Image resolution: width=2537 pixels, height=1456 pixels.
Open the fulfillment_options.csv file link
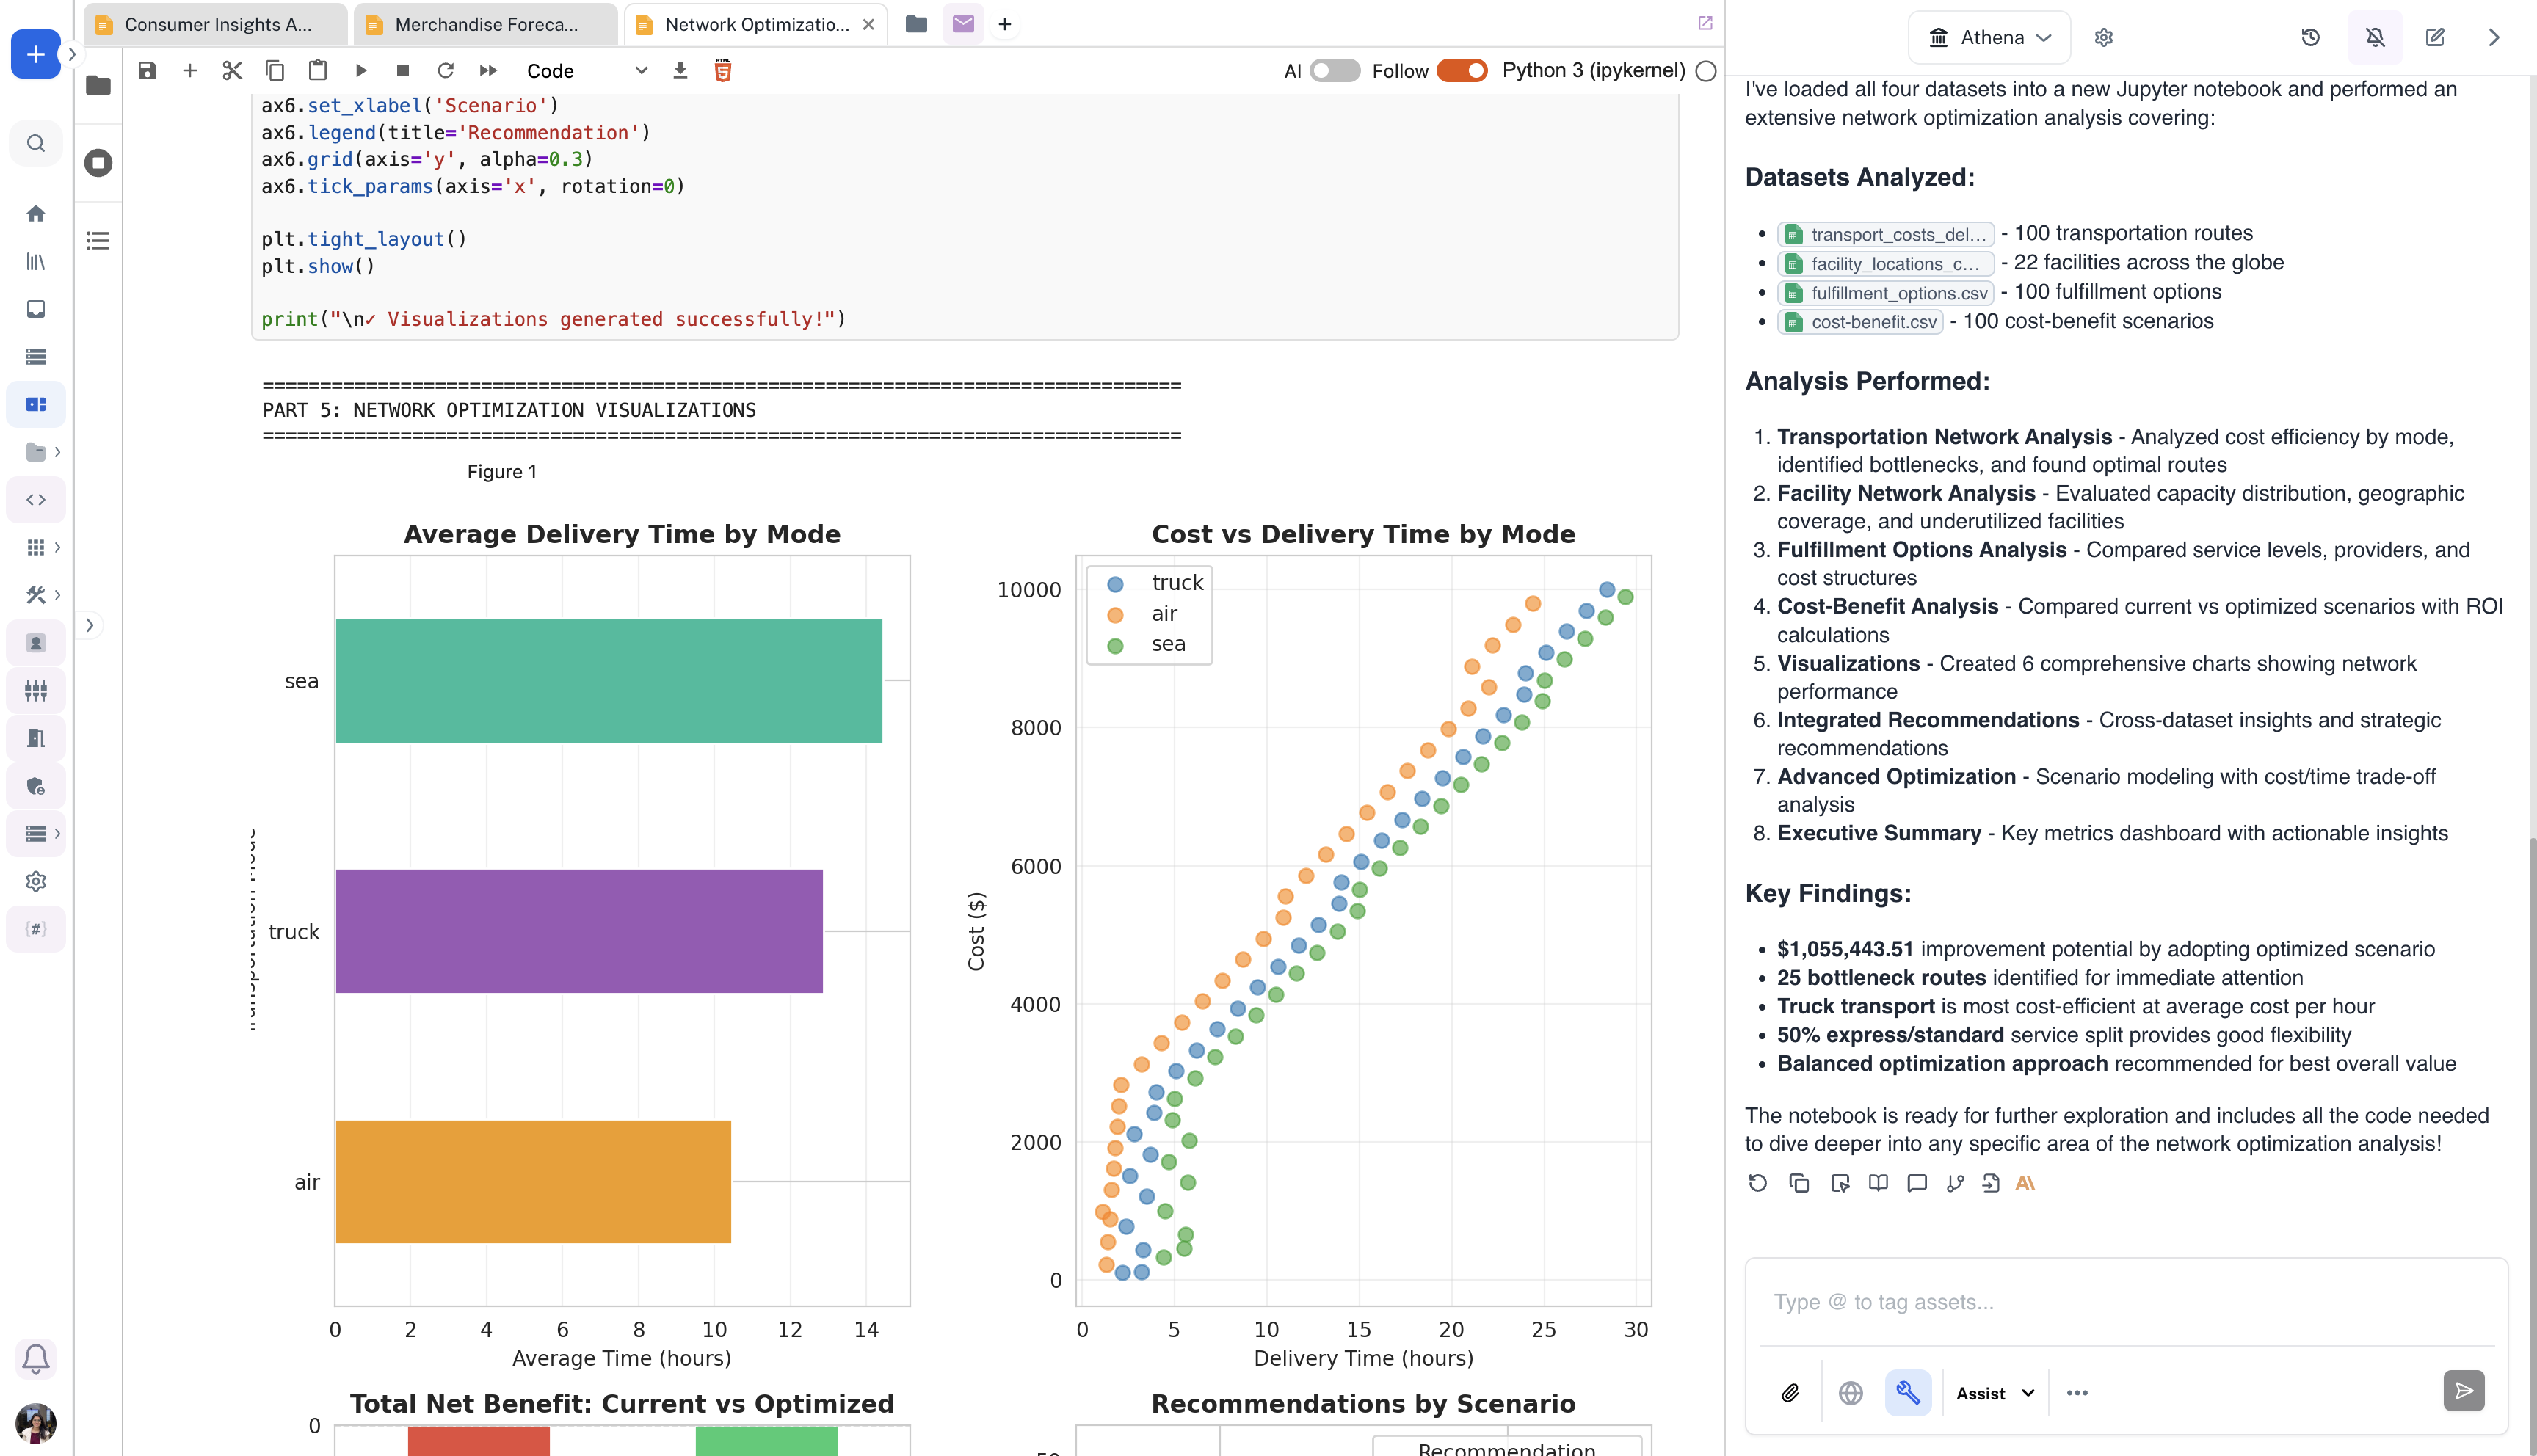(x=1886, y=293)
